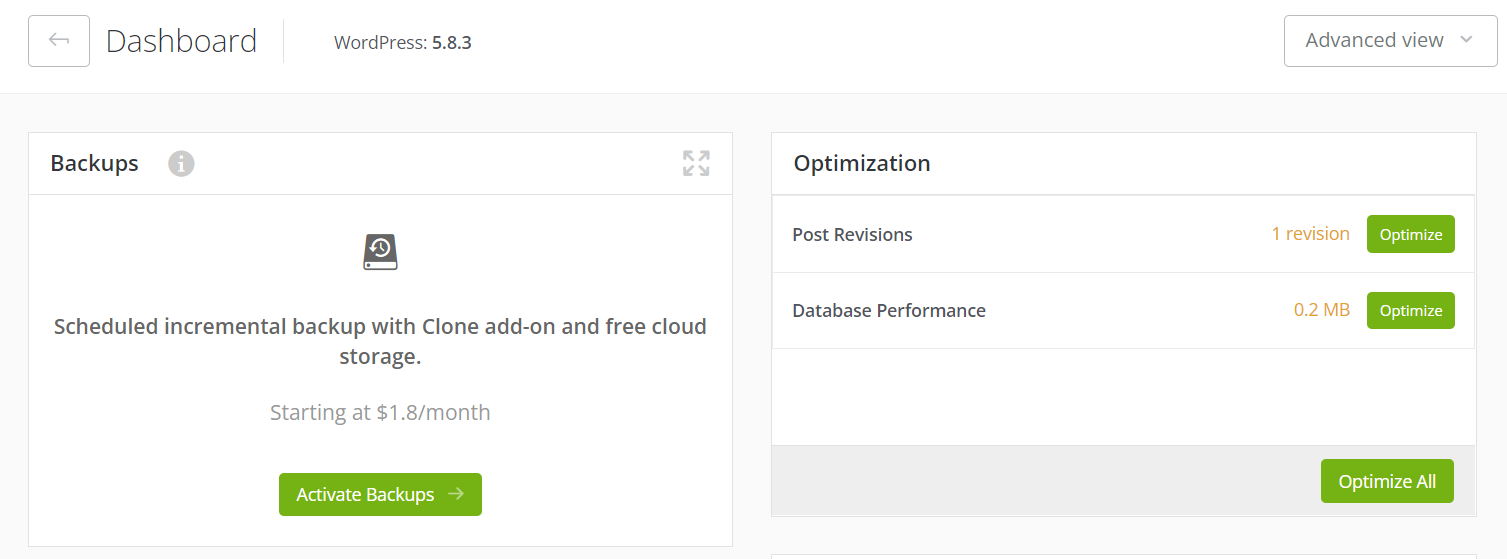Click the back arrow button
This screenshot has width=1507, height=559.
59,41
